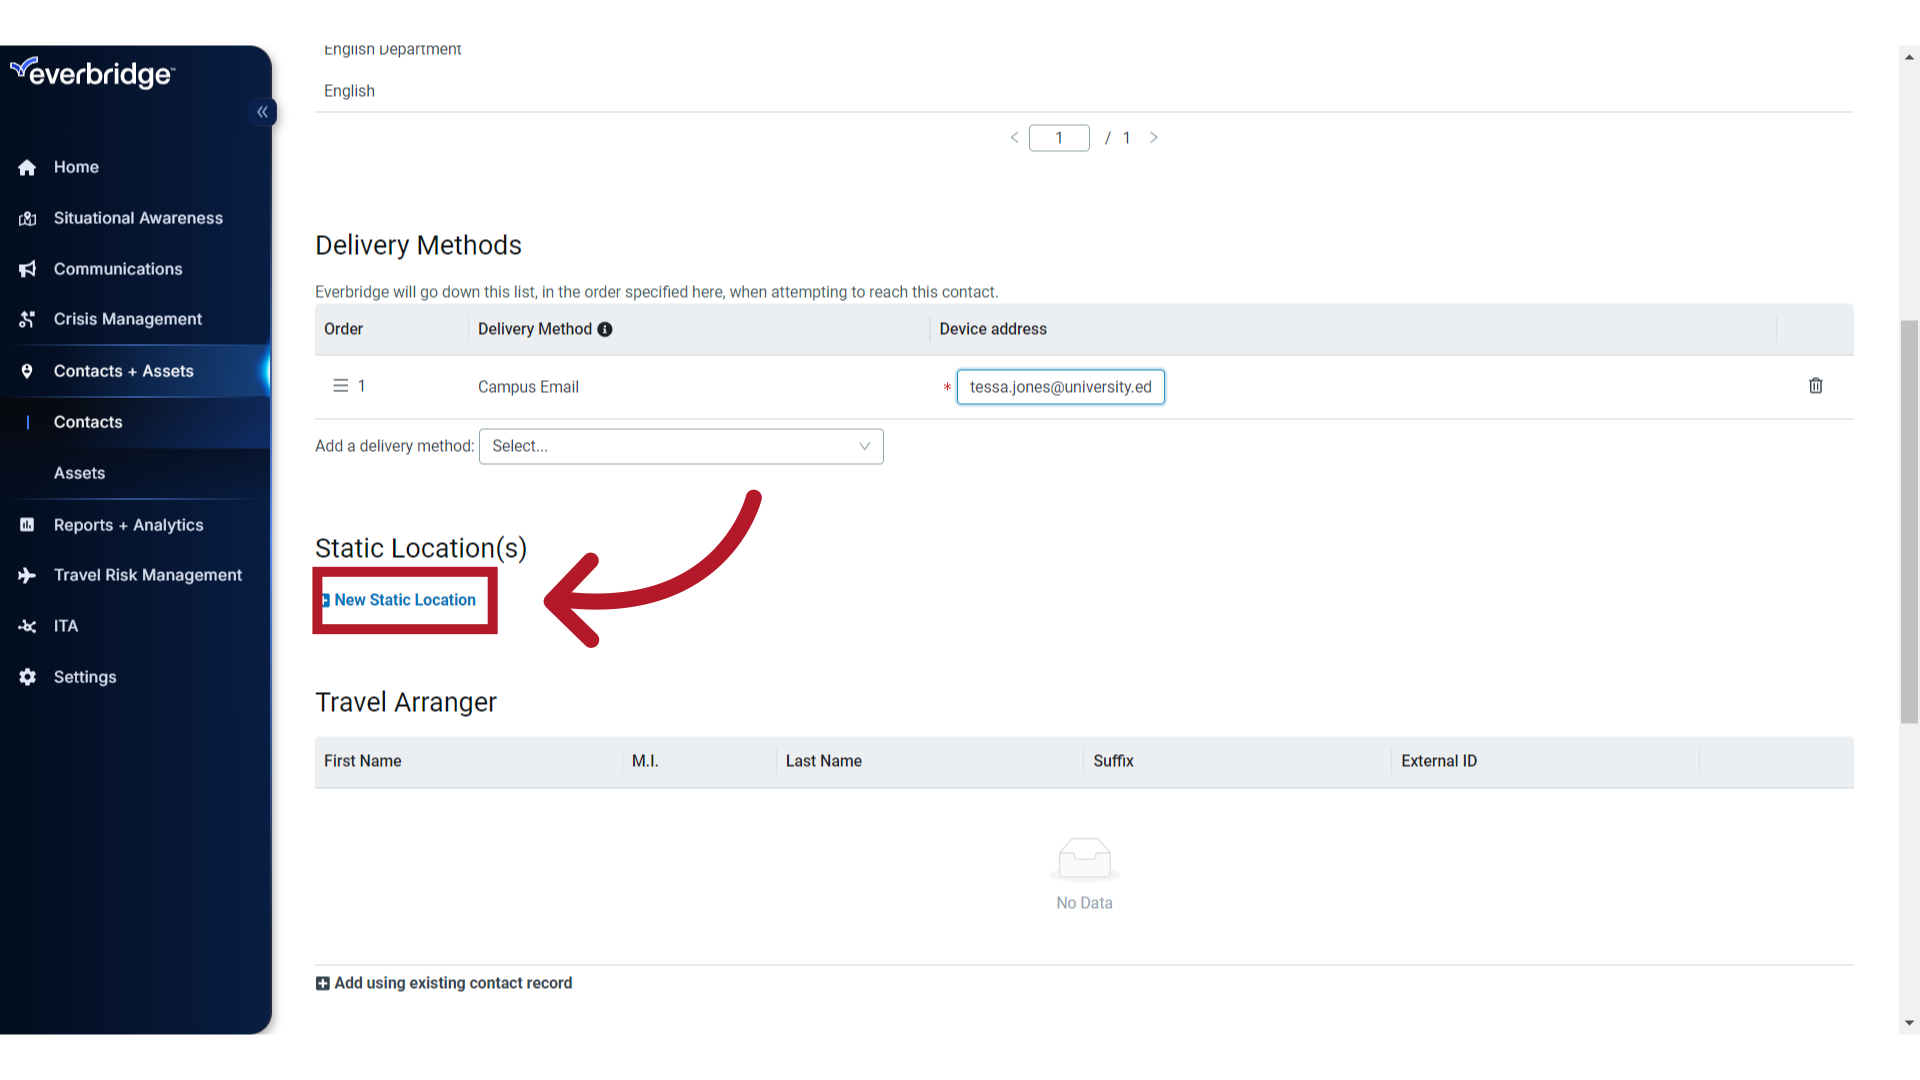This screenshot has width=1920, height=1080.
Task: Open the delivery method info tooltip
Action: [x=605, y=328]
